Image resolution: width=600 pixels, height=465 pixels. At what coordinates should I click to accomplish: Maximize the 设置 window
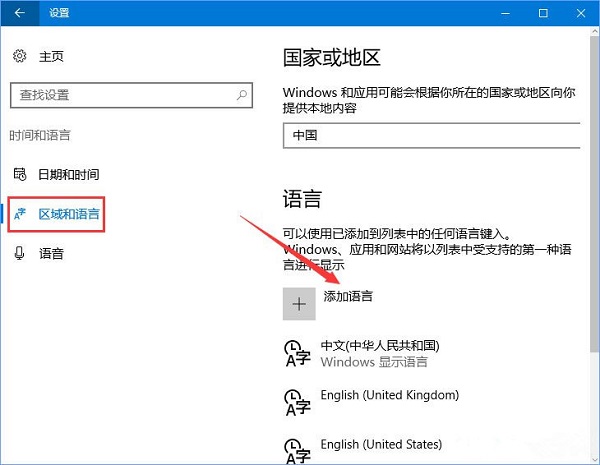tap(543, 13)
